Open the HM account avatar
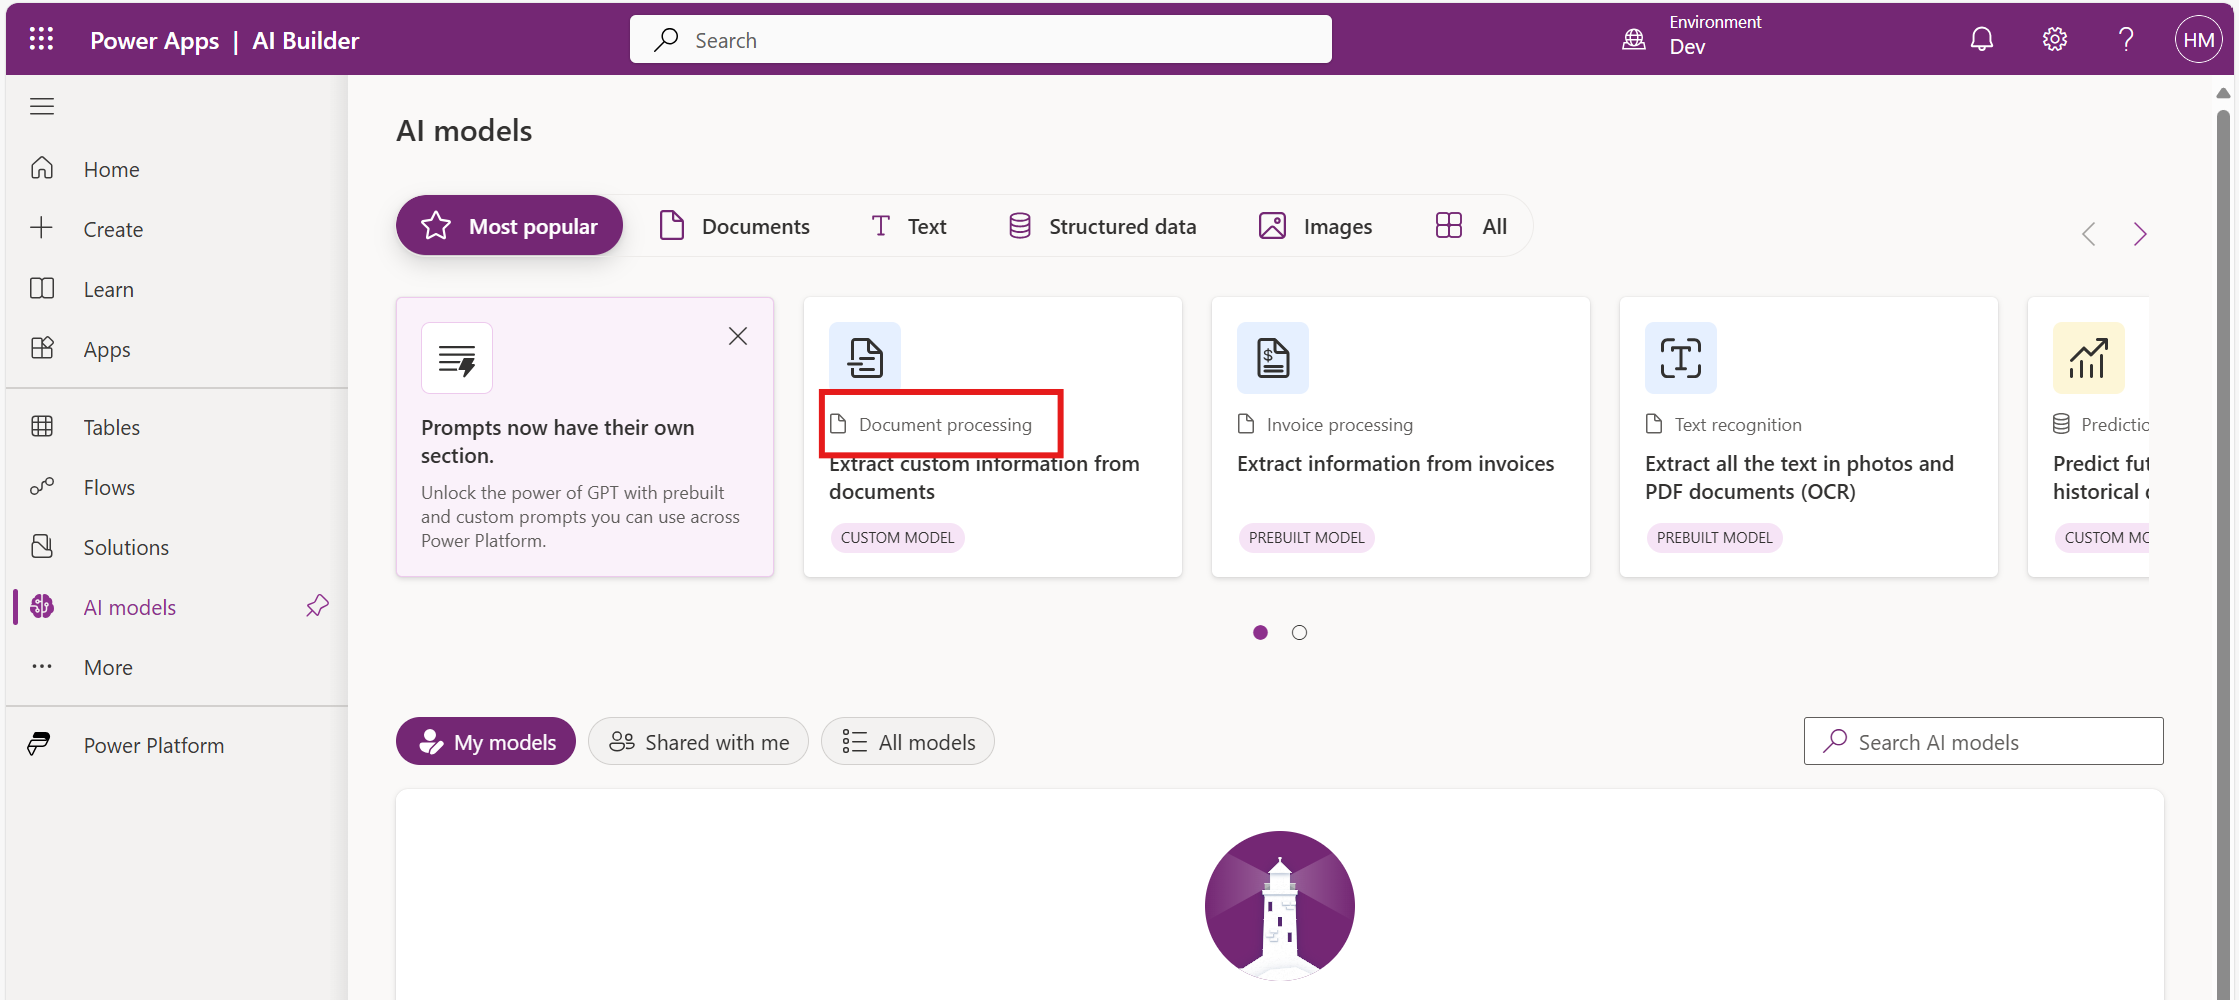This screenshot has height=1000, width=2239. click(2198, 40)
